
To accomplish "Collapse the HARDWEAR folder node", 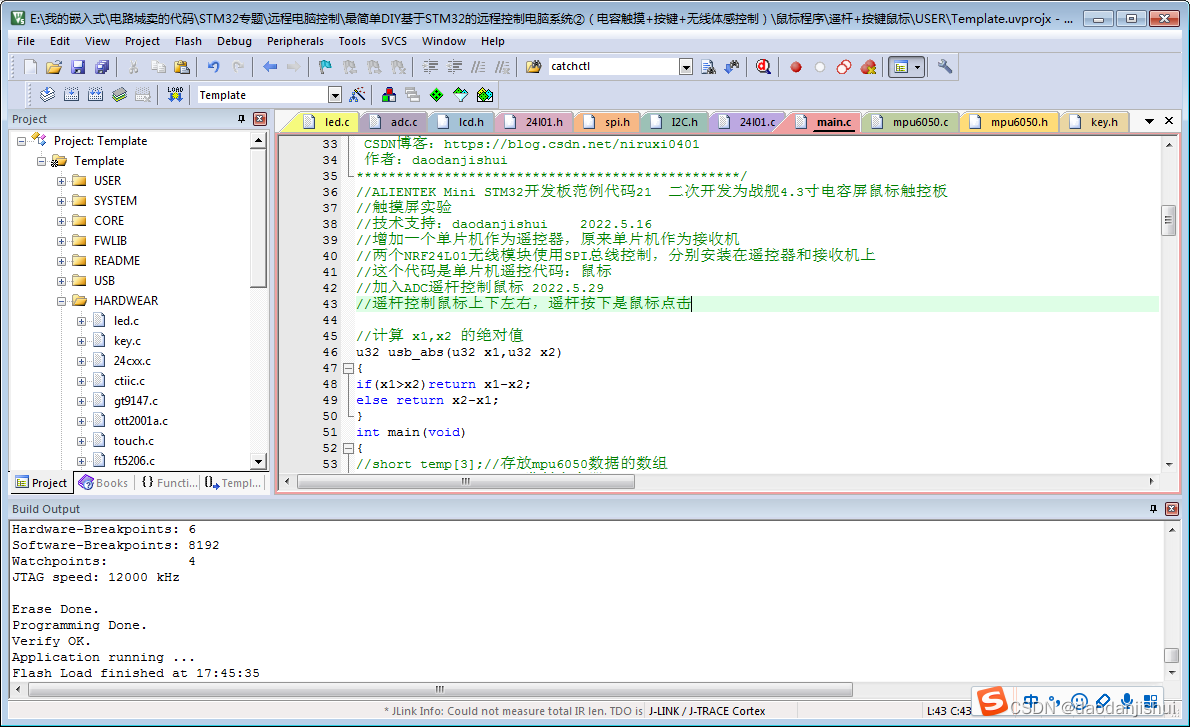I will [61, 301].
